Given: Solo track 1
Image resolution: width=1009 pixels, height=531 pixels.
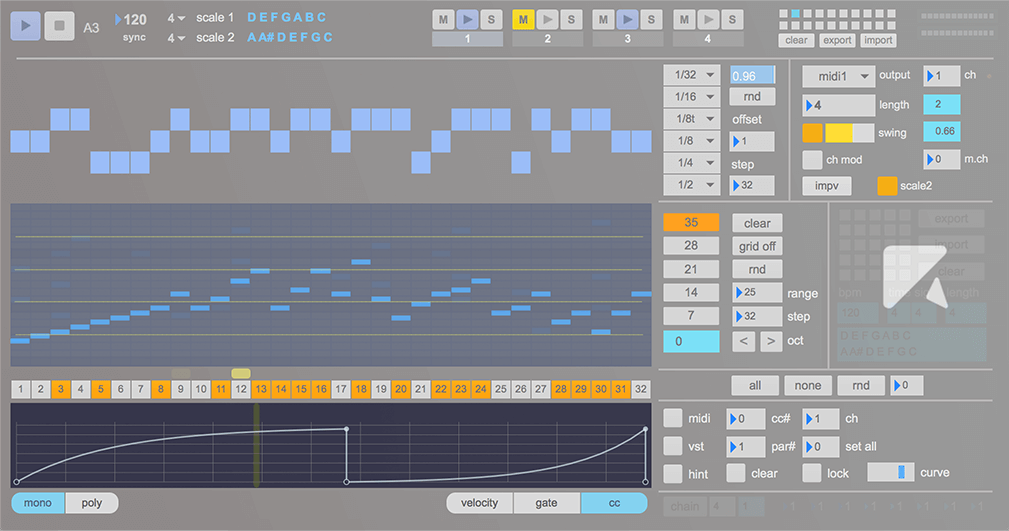Looking at the screenshot, I should 491,20.
